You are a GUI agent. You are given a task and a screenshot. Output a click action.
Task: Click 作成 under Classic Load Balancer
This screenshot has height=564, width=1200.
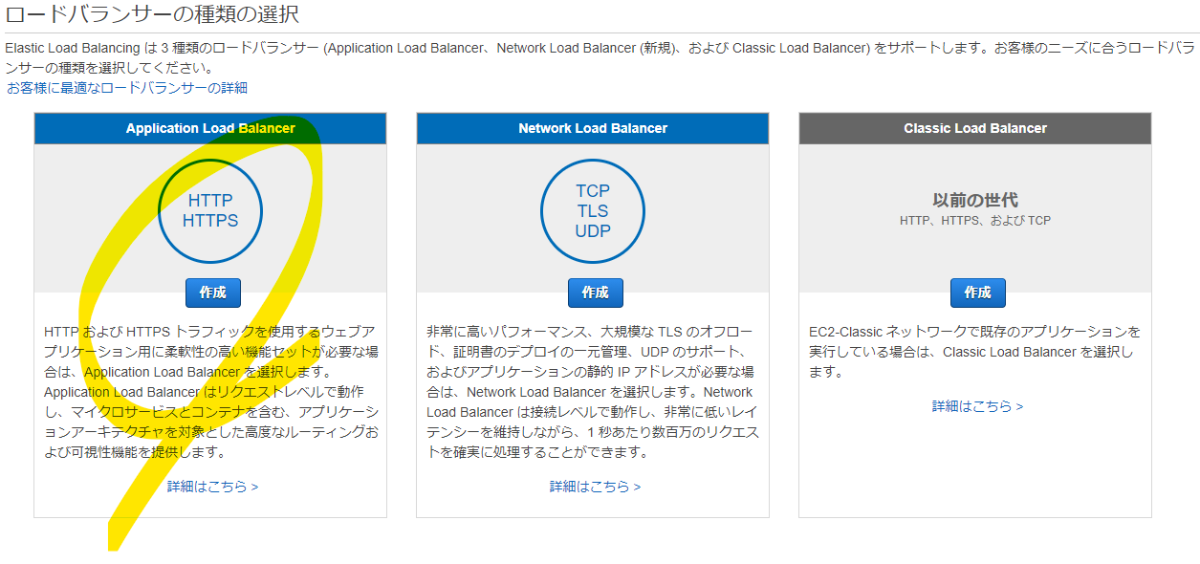[977, 293]
